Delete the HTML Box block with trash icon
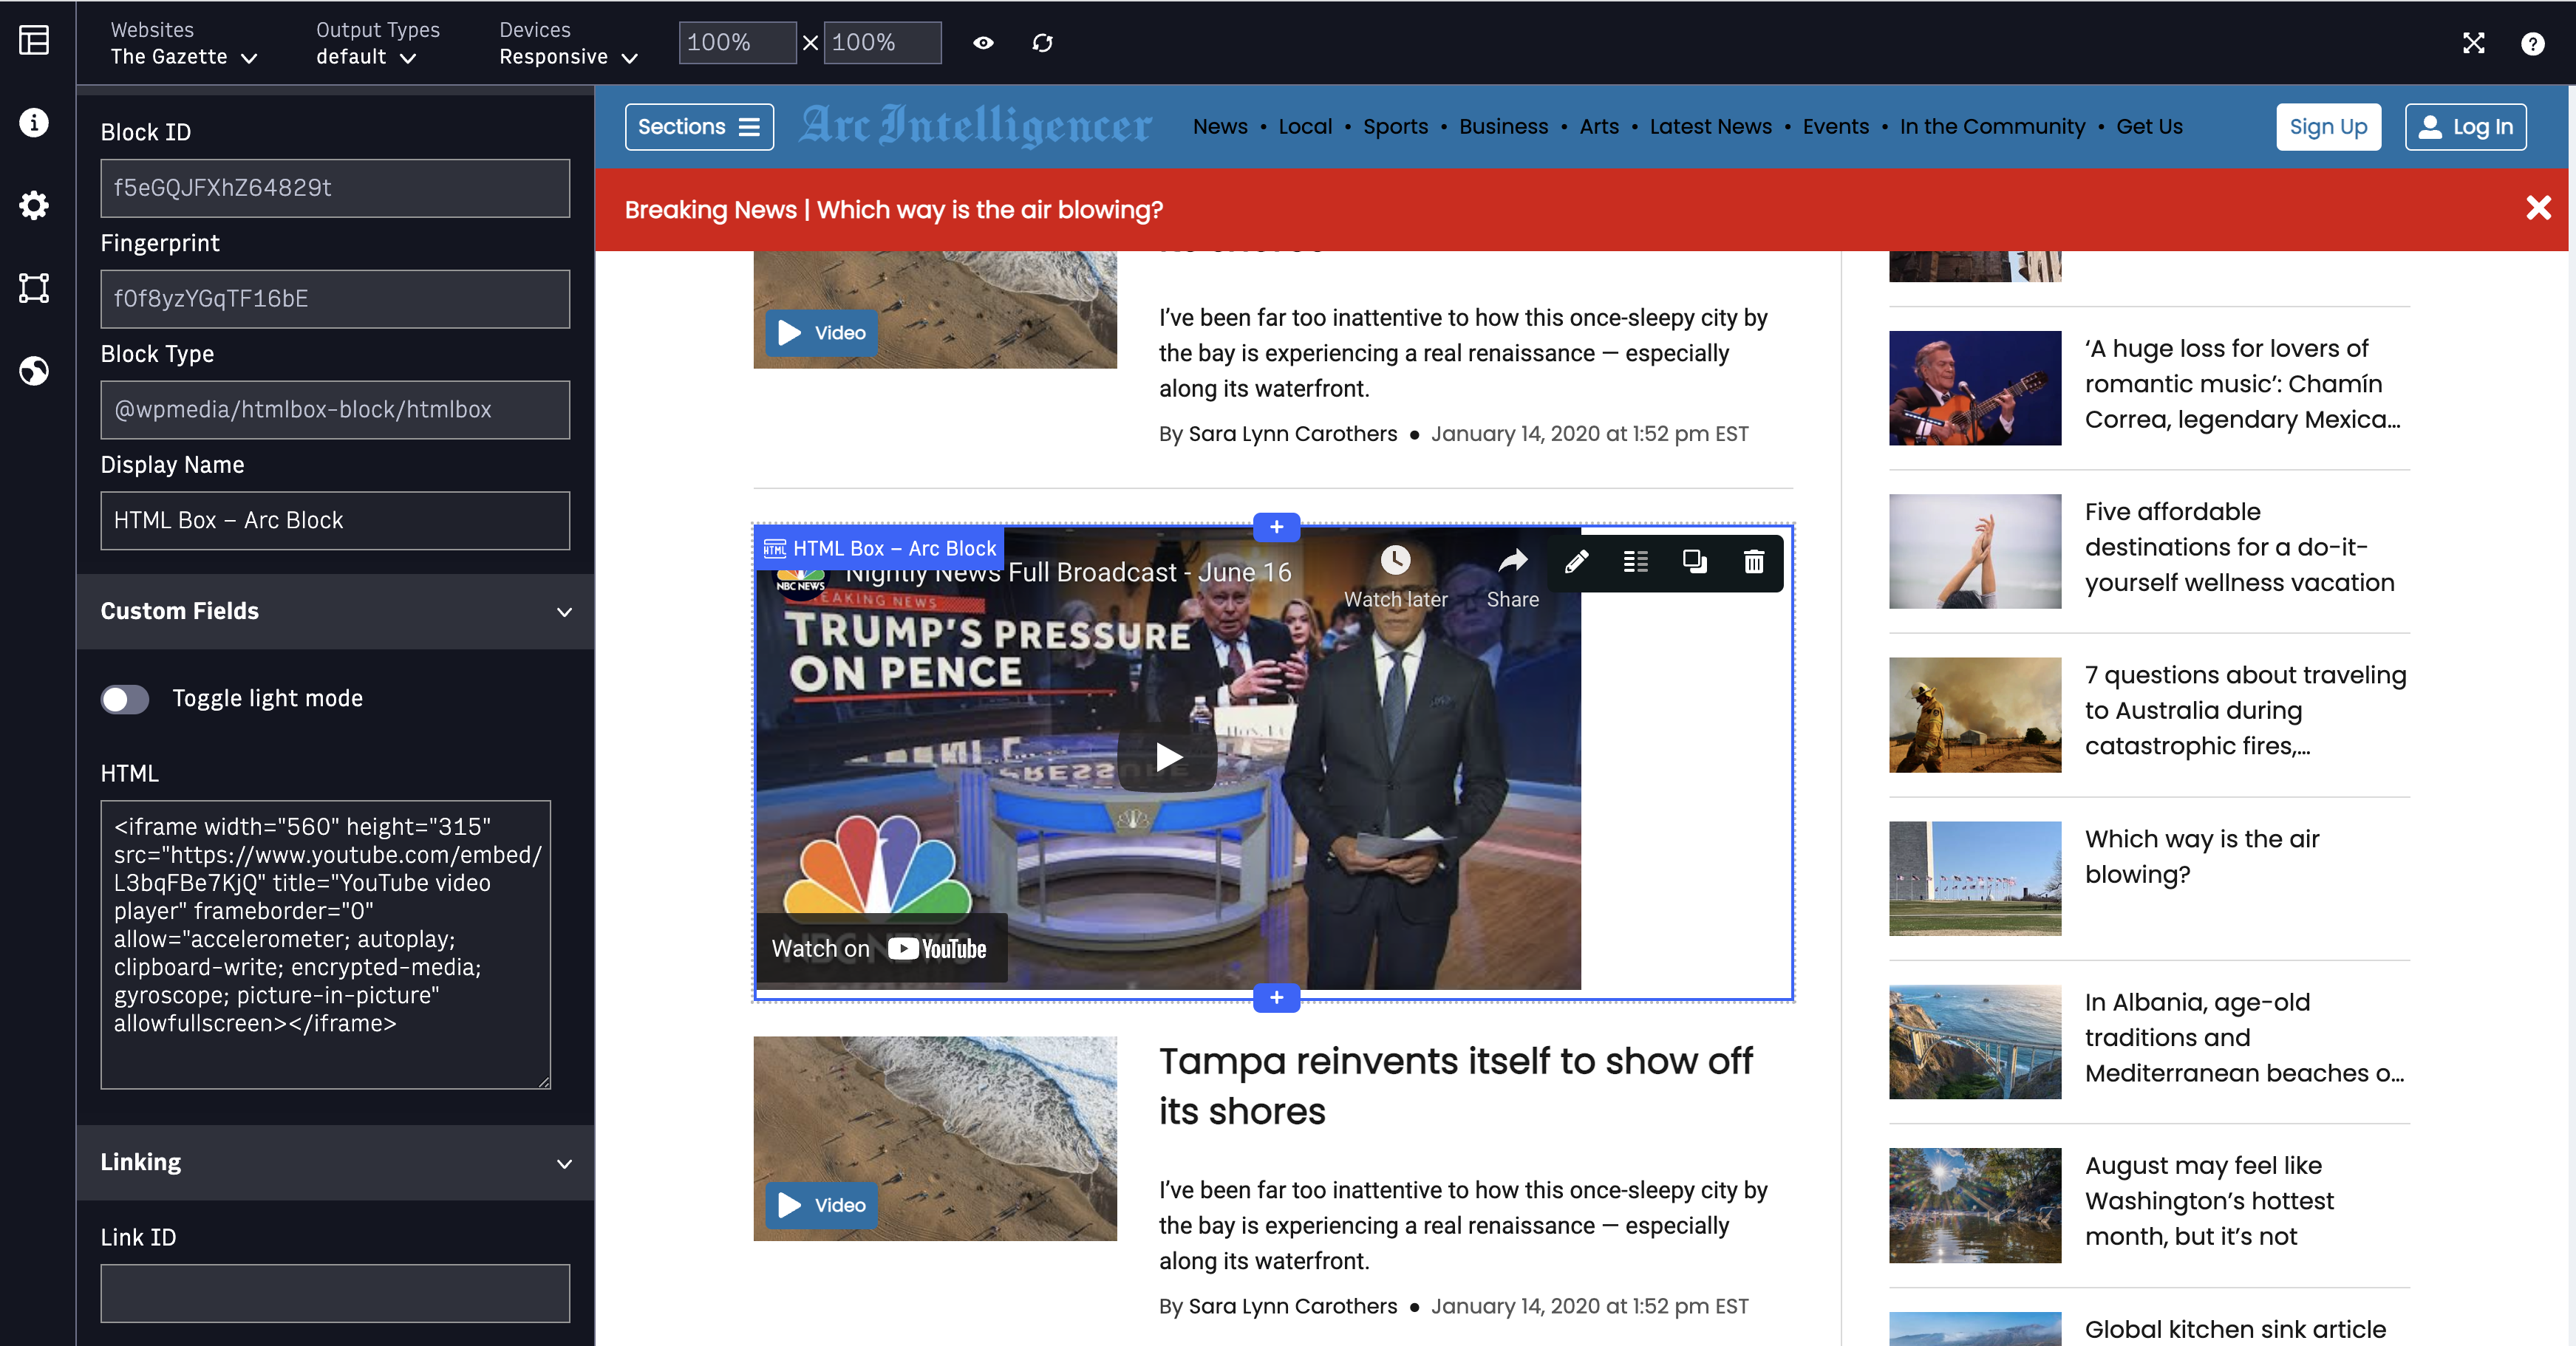2576x1346 pixels. [1753, 562]
